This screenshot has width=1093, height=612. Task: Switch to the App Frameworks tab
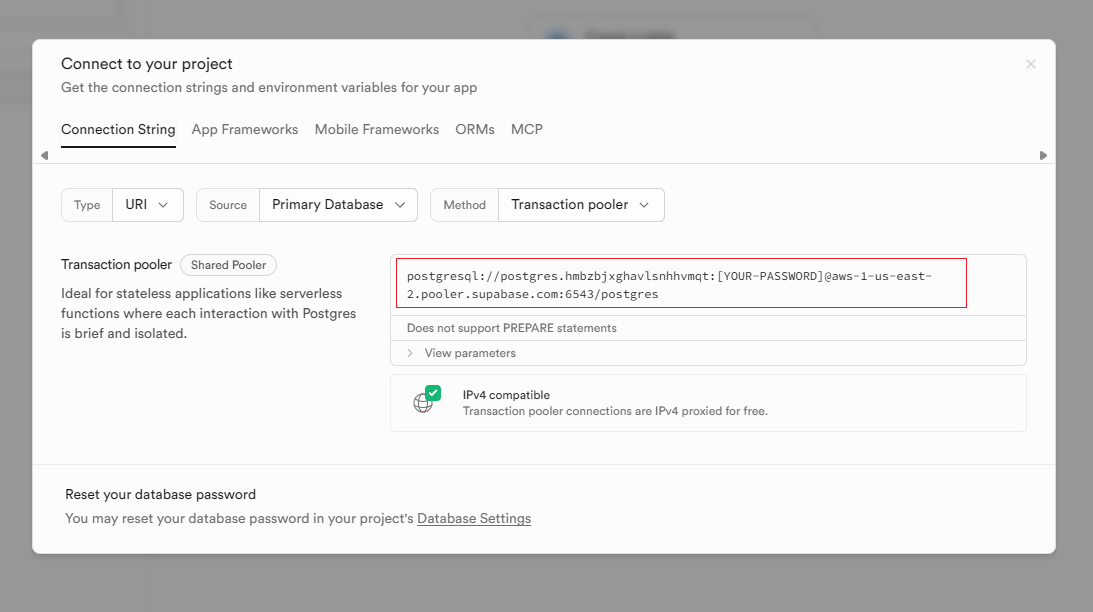tap(244, 129)
